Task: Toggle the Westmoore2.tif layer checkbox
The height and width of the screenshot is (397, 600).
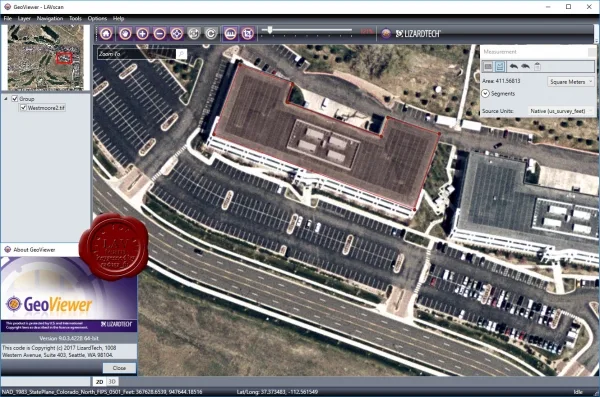Action: 23,108
